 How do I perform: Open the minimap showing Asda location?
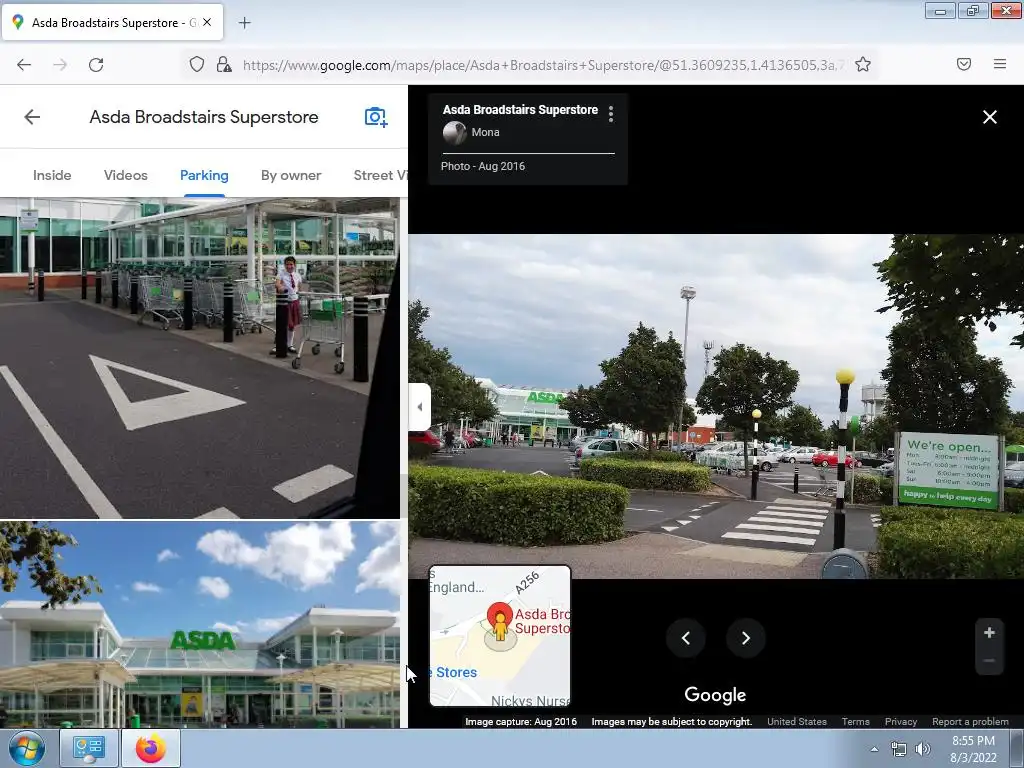[x=500, y=636]
